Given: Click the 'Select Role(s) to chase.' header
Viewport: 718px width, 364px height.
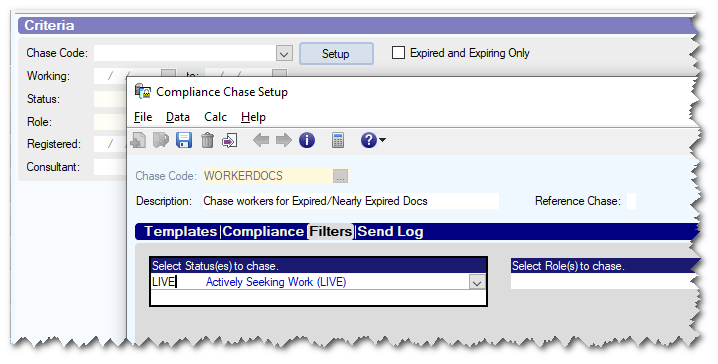Looking at the screenshot, I should tap(605, 266).
